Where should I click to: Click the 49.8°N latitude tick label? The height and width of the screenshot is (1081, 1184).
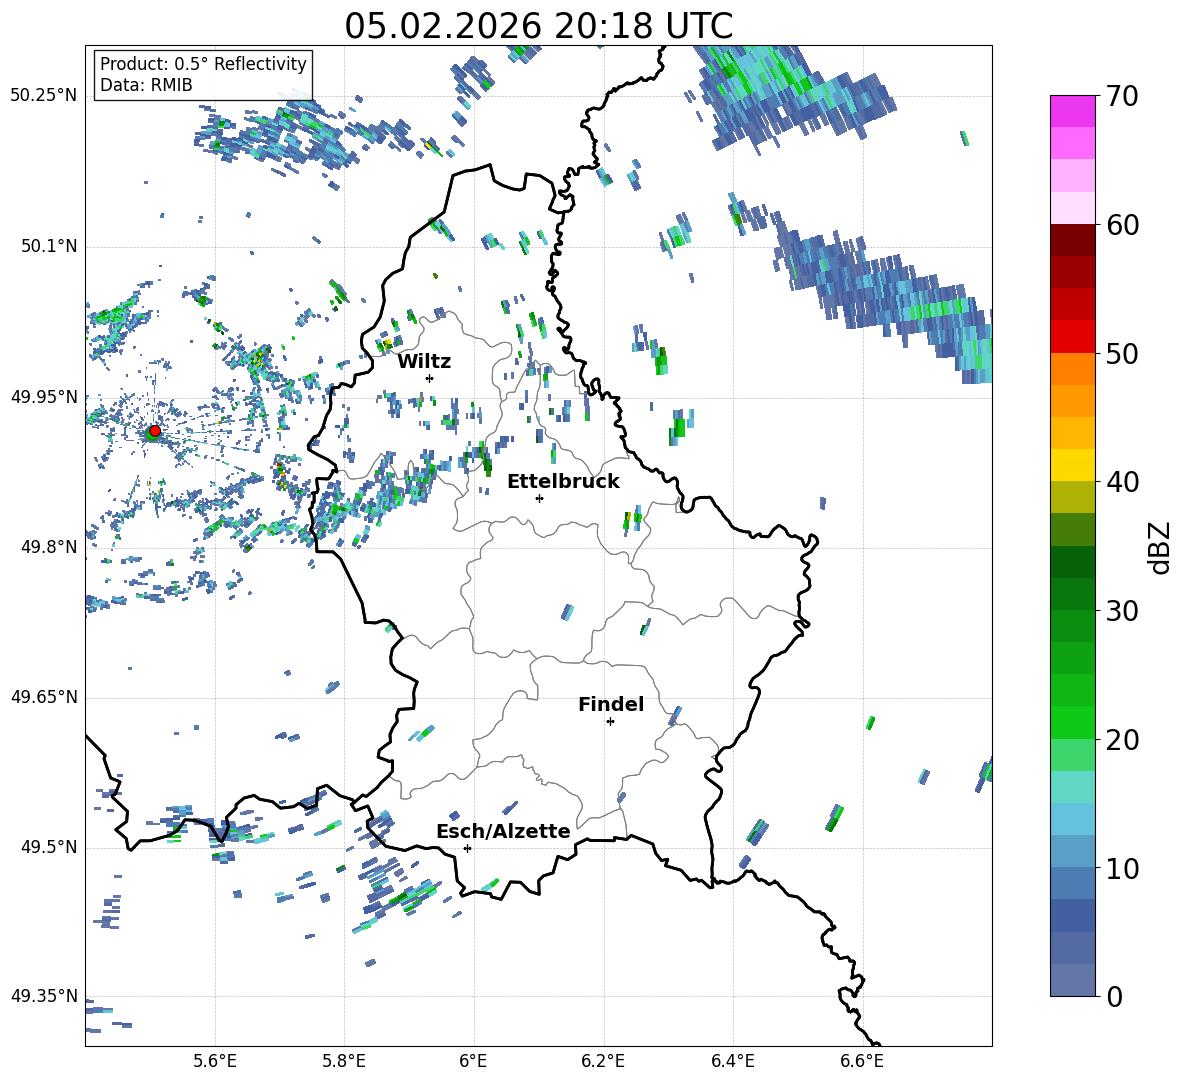[48, 547]
